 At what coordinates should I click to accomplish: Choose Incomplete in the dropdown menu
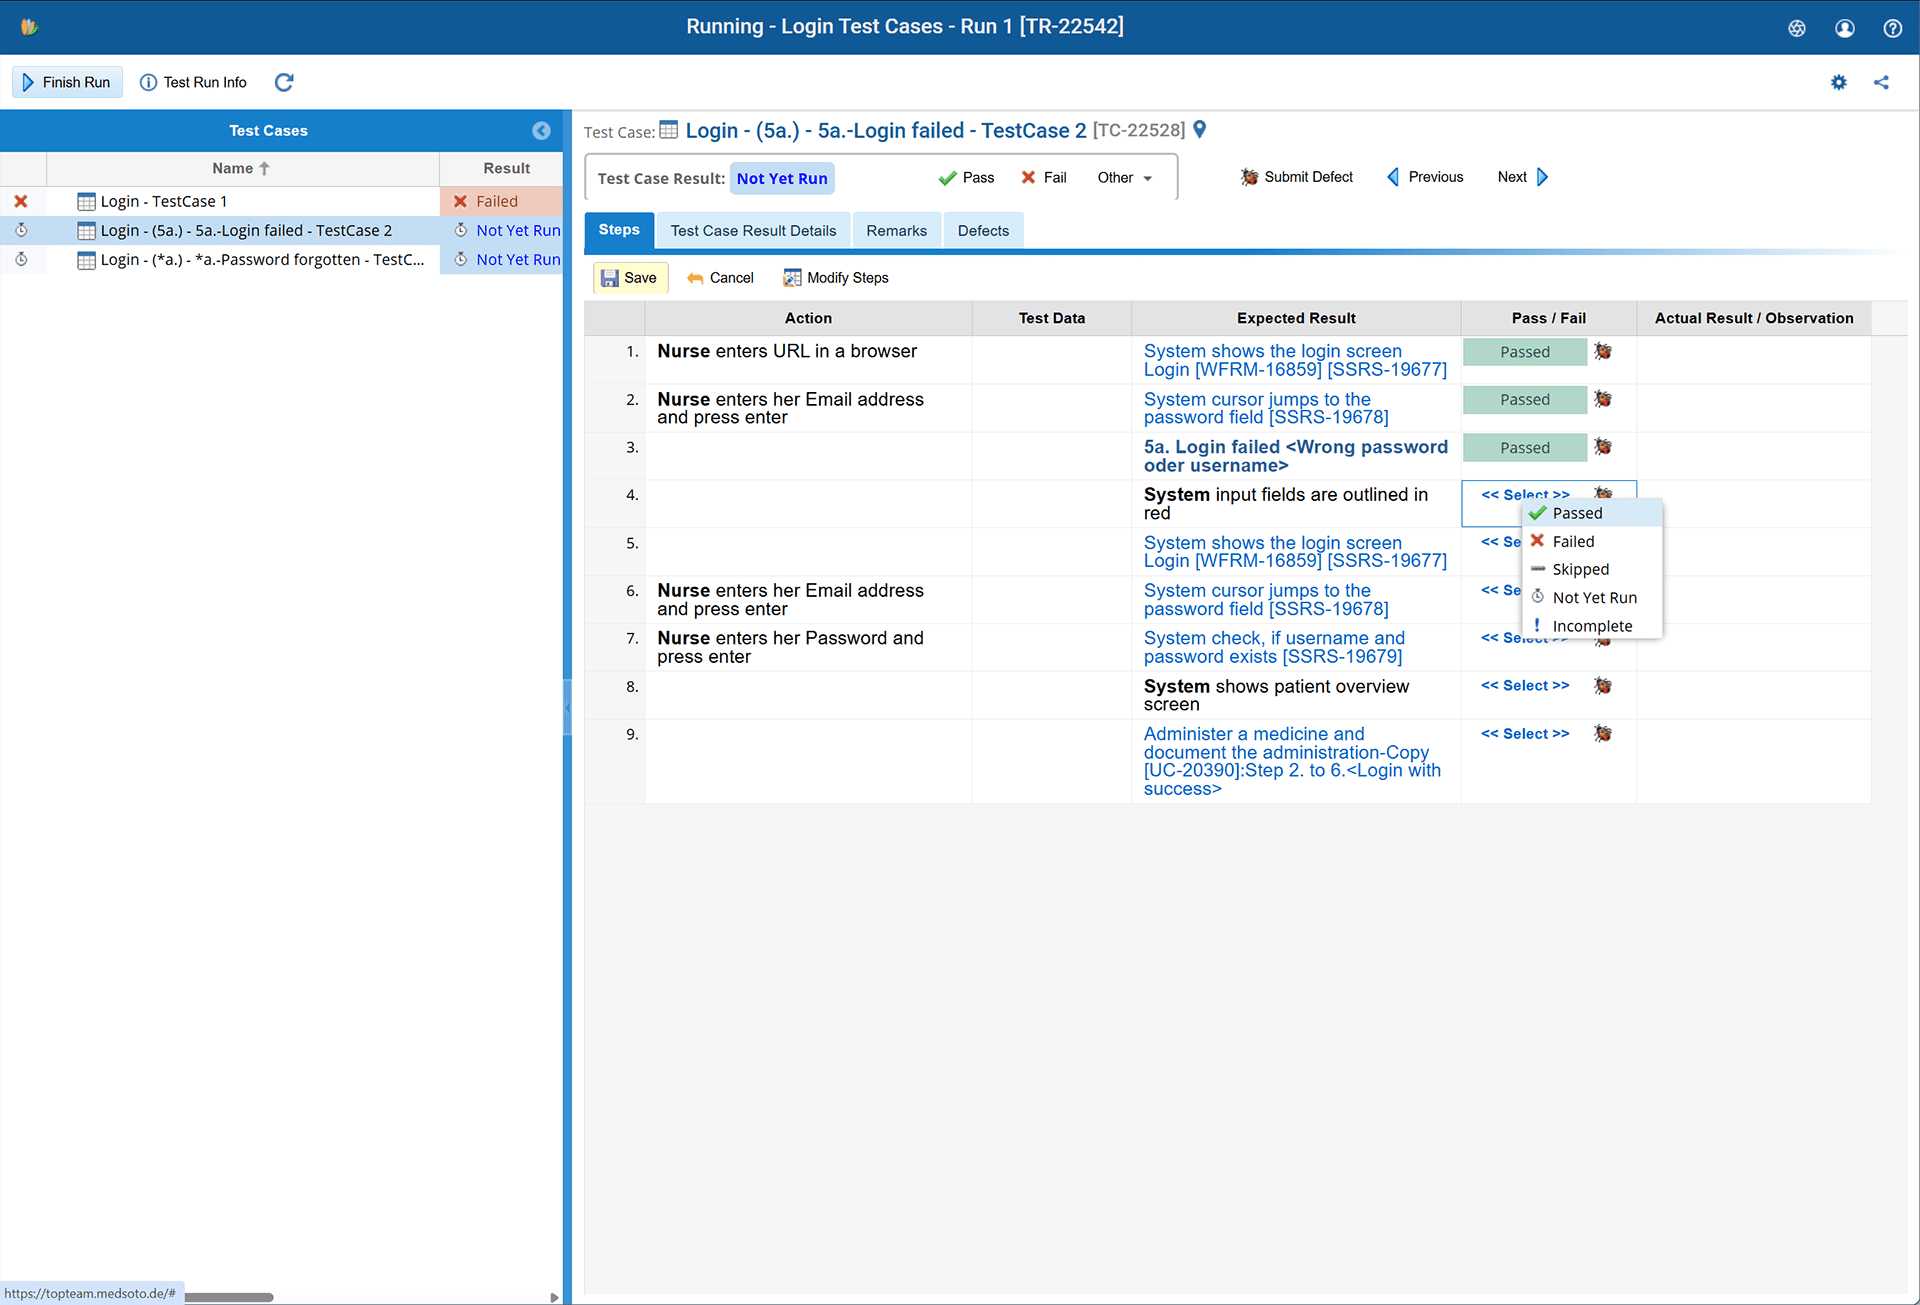tap(1592, 626)
